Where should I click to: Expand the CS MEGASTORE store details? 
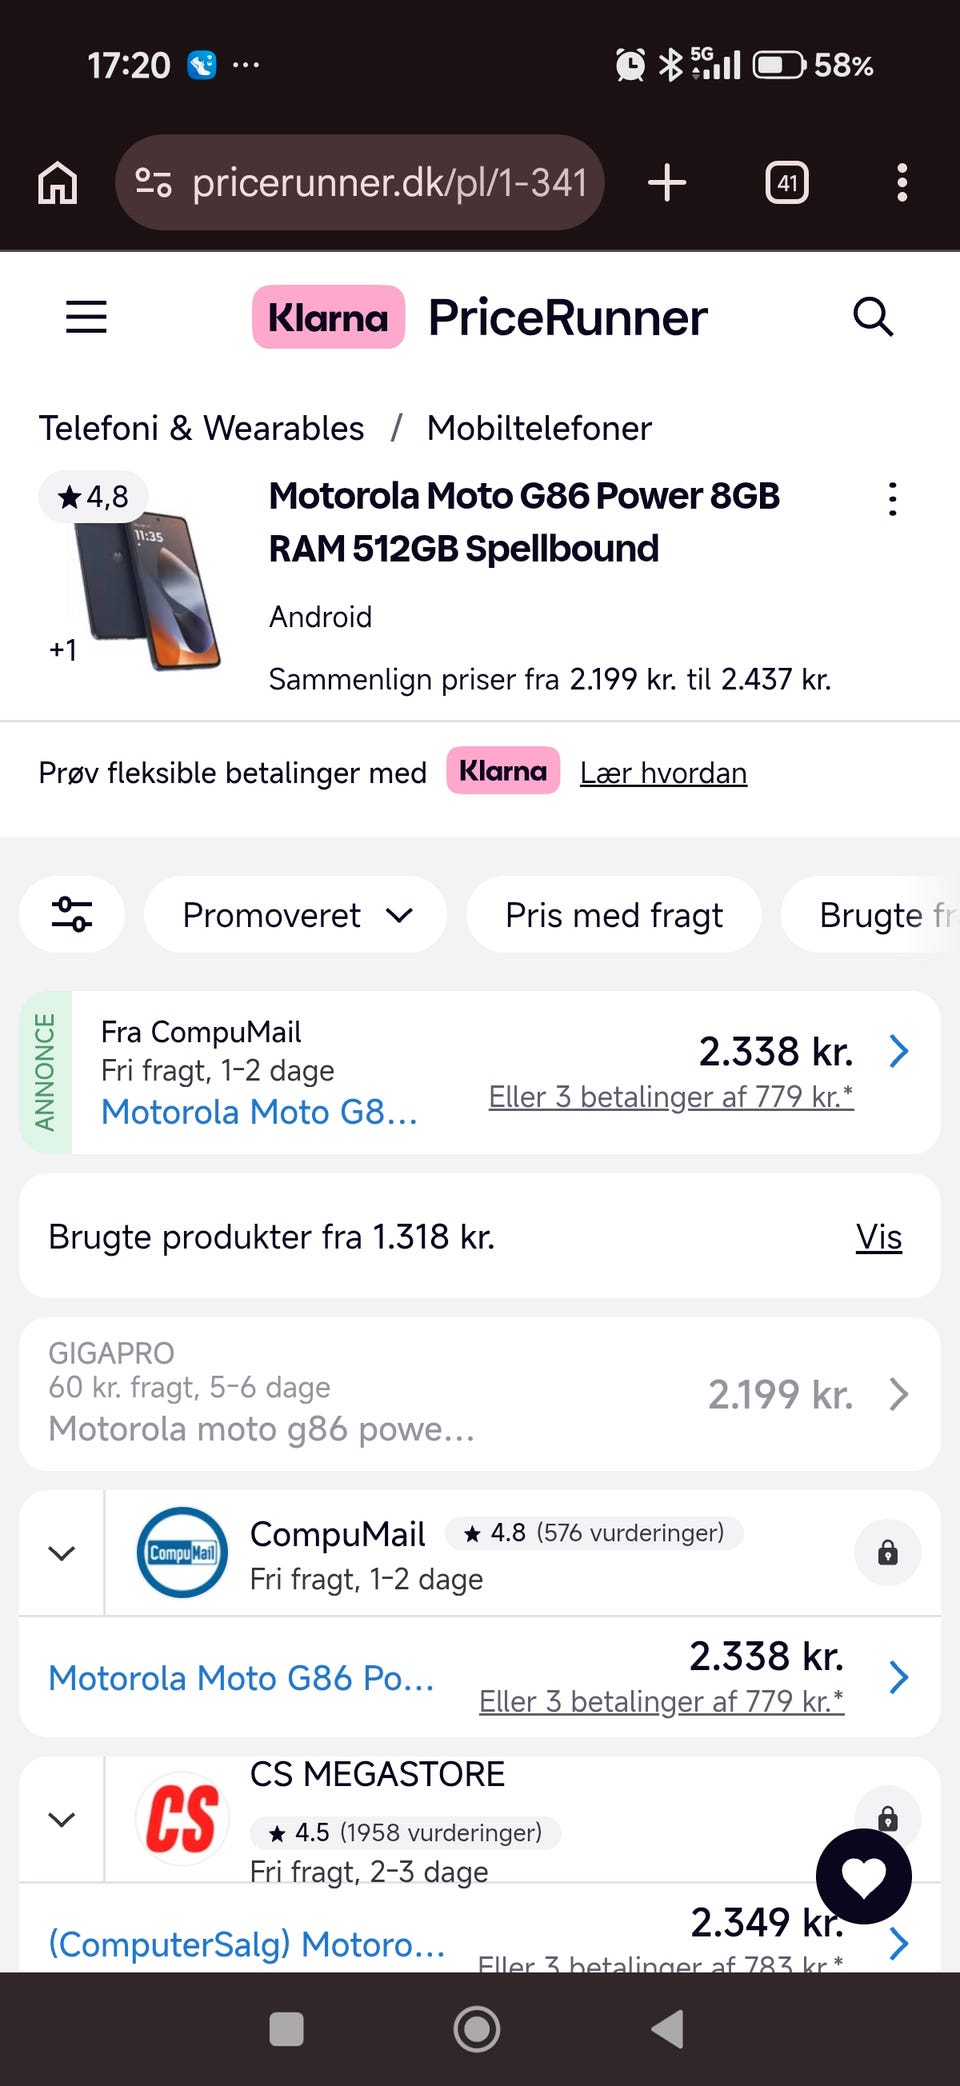(62, 1819)
